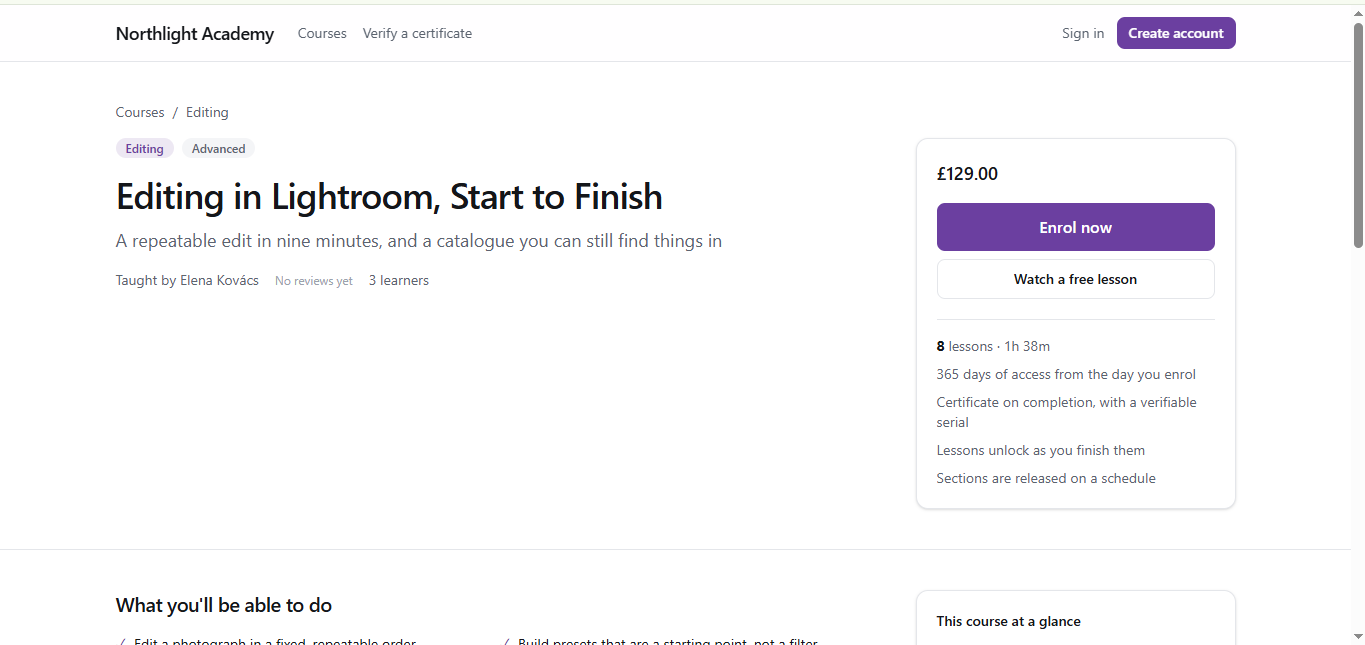The width and height of the screenshot is (1365, 645).
Task: Go to Verify a certificate page
Action: (x=417, y=34)
